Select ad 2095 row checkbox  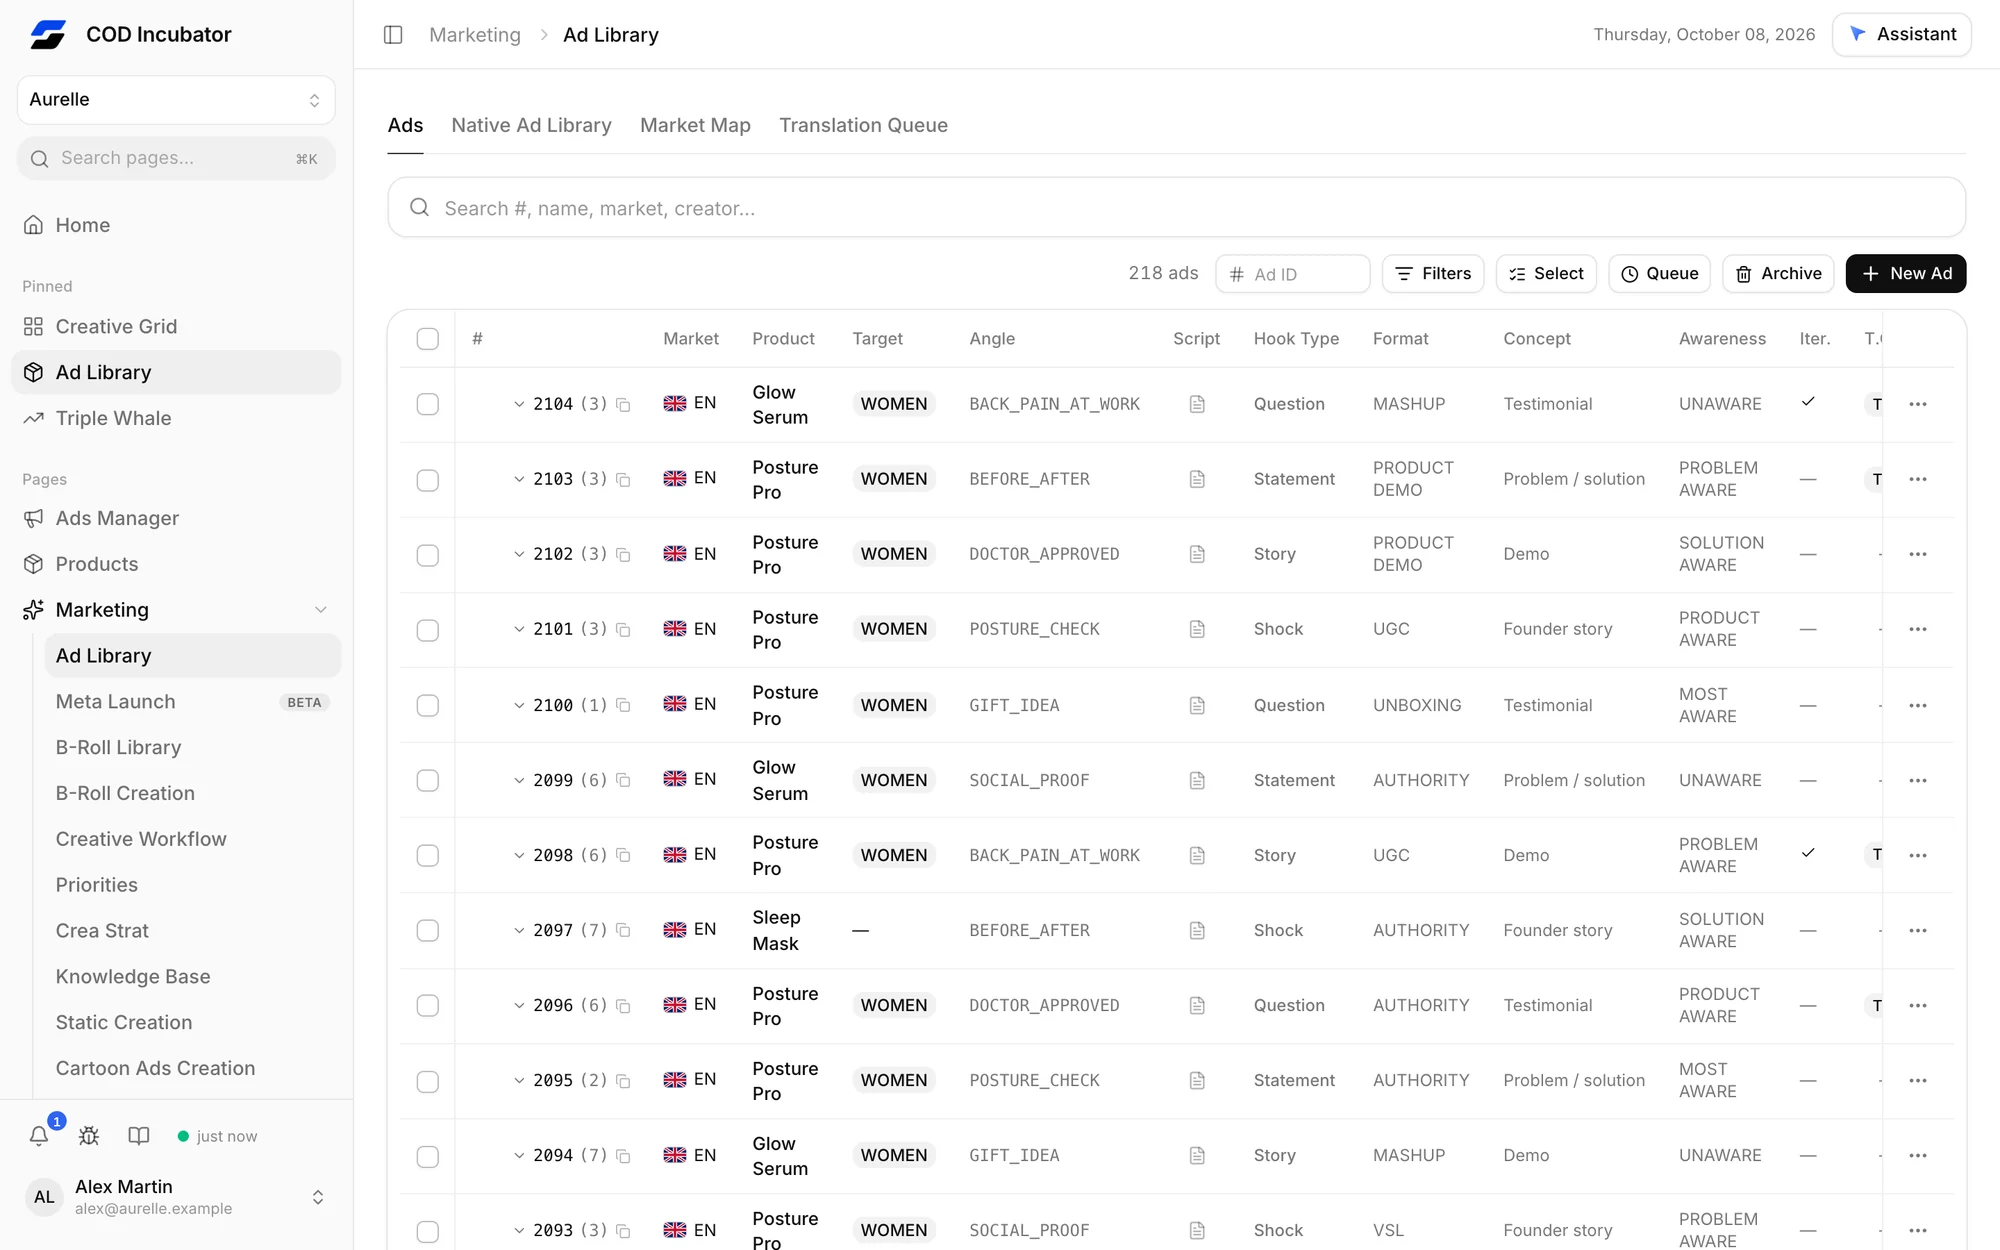coord(427,1081)
